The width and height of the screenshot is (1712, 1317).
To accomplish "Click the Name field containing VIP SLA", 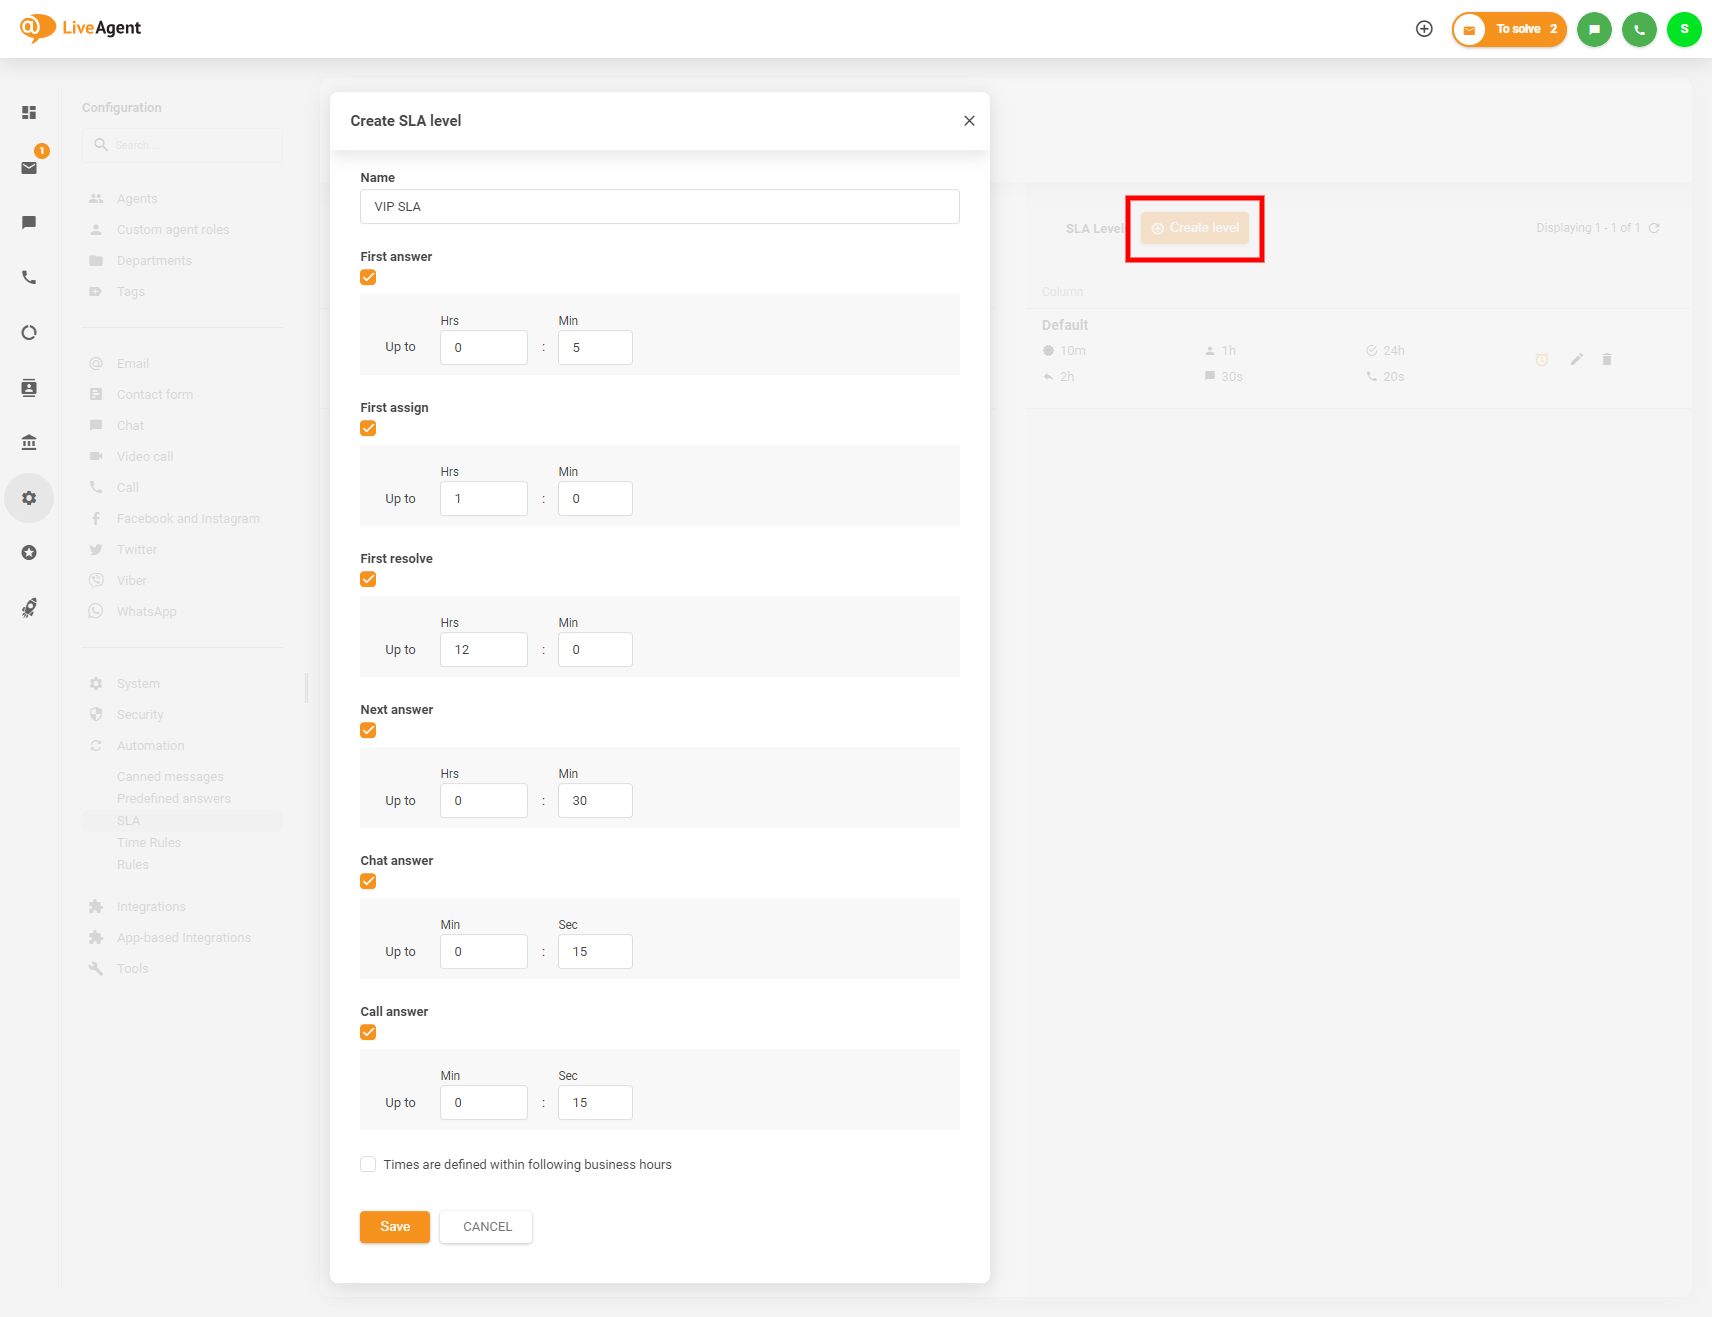I will [659, 206].
